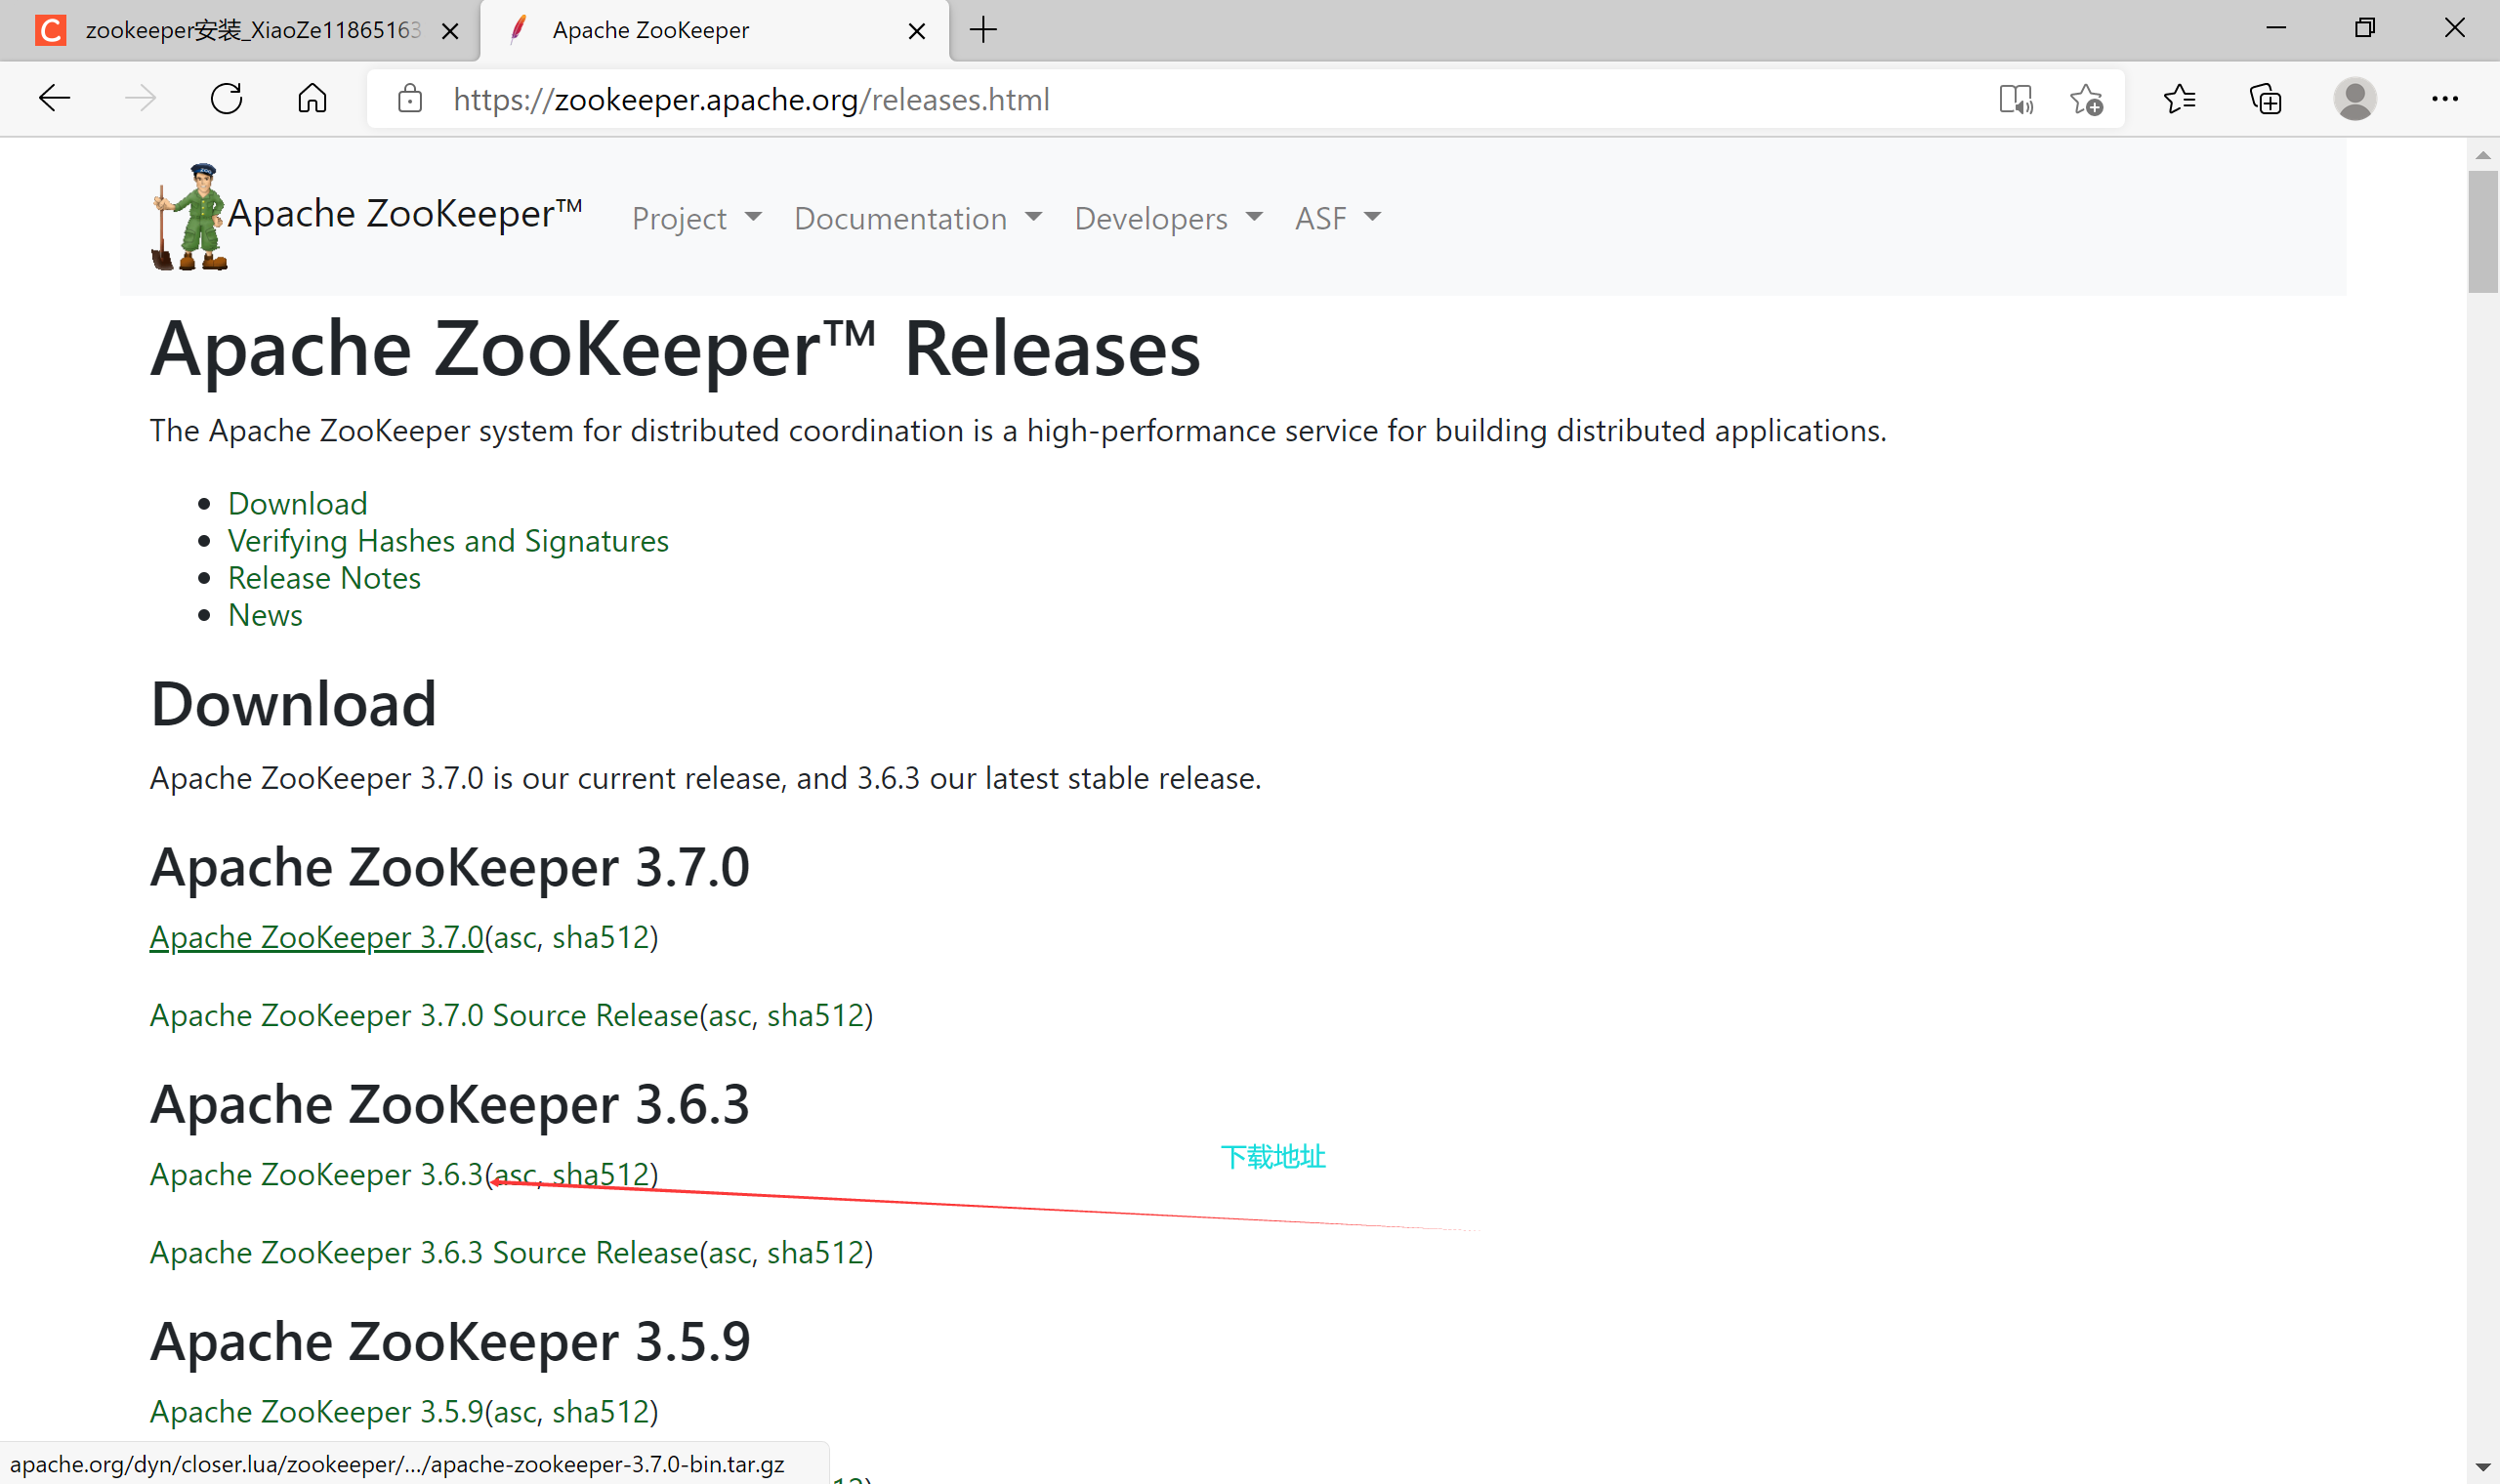Open the Collections icon
The image size is (2500, 1484).
coord(2265,98)
